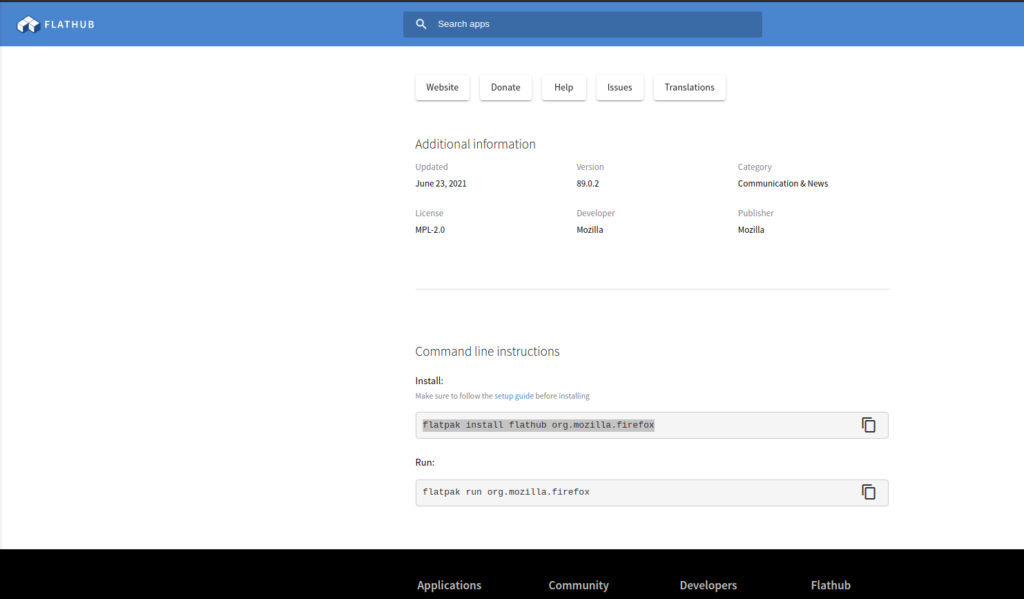
Task: Click the MPL-2.0 license value
Action: (430, 230)
